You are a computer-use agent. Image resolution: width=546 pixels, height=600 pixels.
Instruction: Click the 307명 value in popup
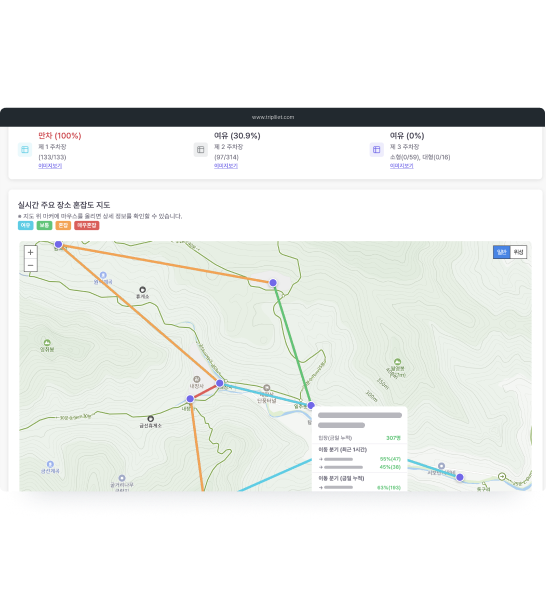(x=393, y=438)
